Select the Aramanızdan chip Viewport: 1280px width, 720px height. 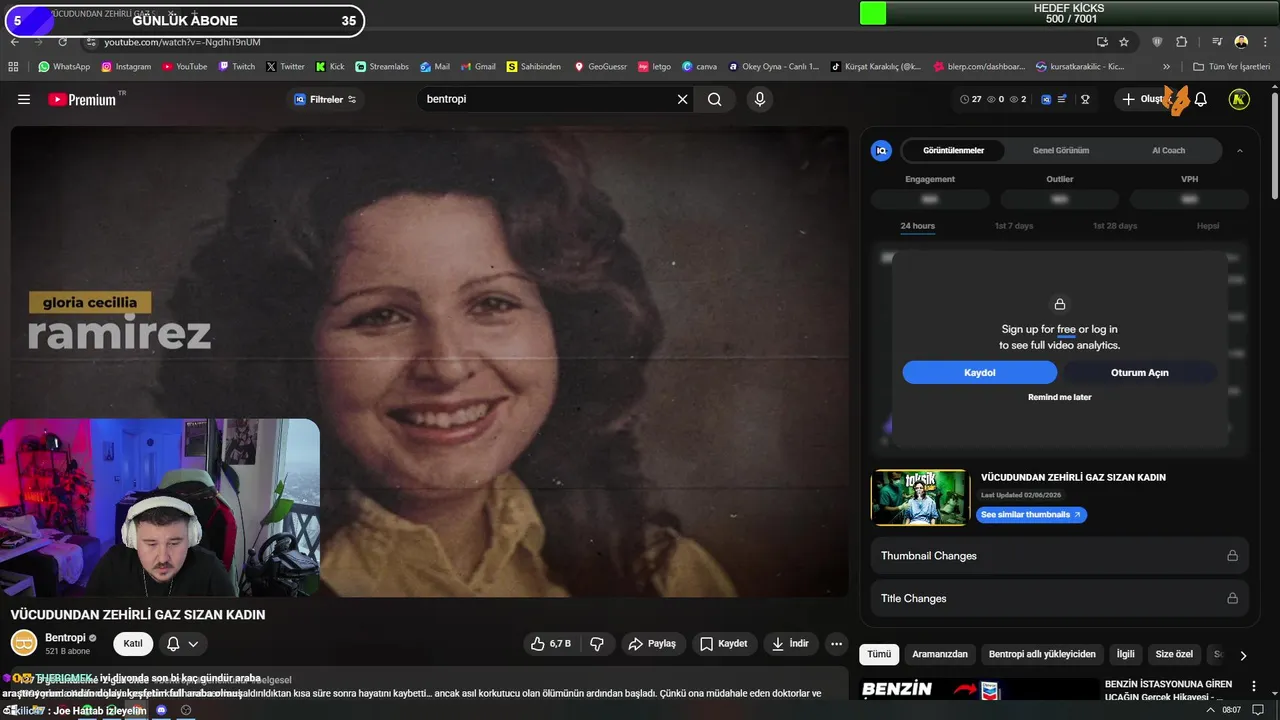[940, 654]
